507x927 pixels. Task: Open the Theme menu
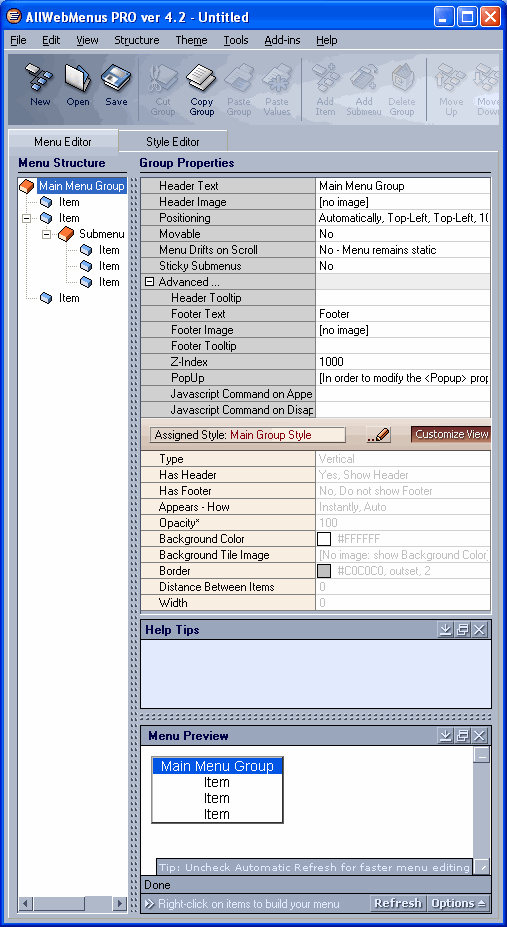[191, 40]
